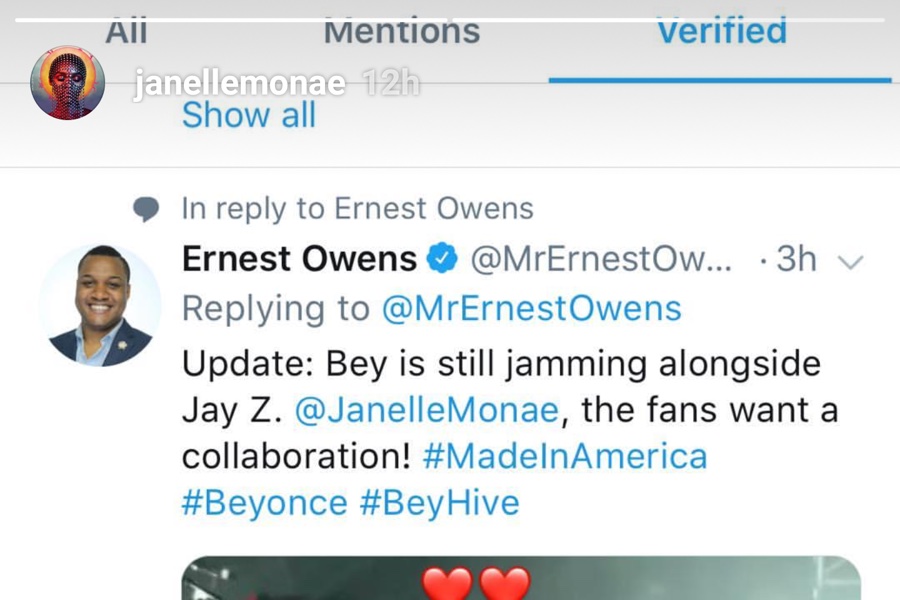Screen dimensions: 900x600
Task: Open the @JanelleMonae mention
Action: (x=426, y=410)
